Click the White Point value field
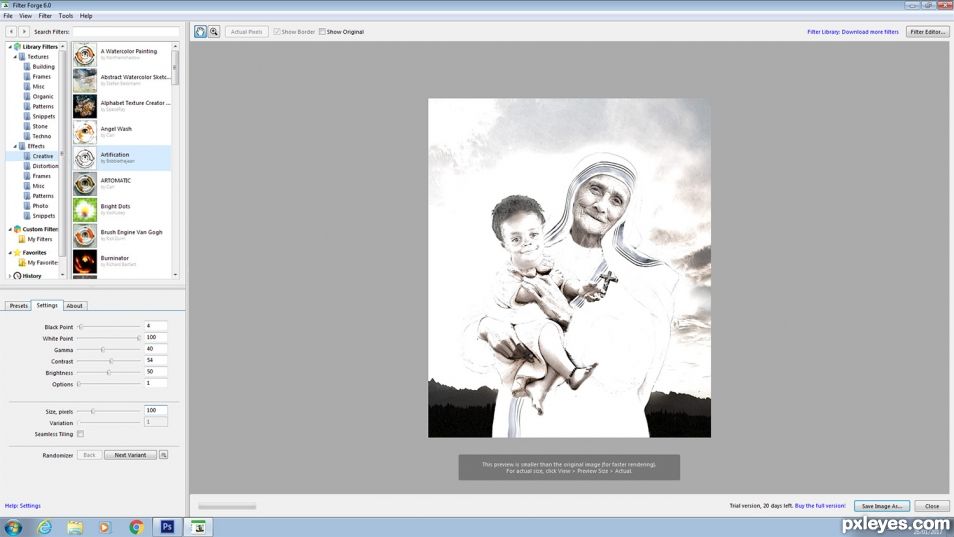 pos(156,338)
